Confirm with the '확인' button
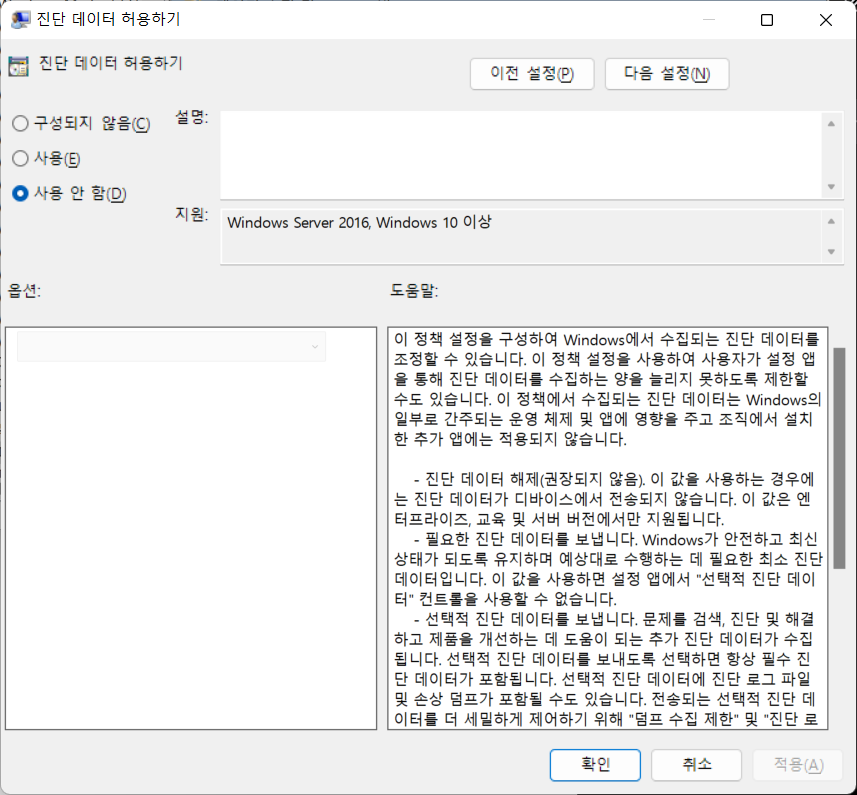857x795 pixels. (595, 764)
